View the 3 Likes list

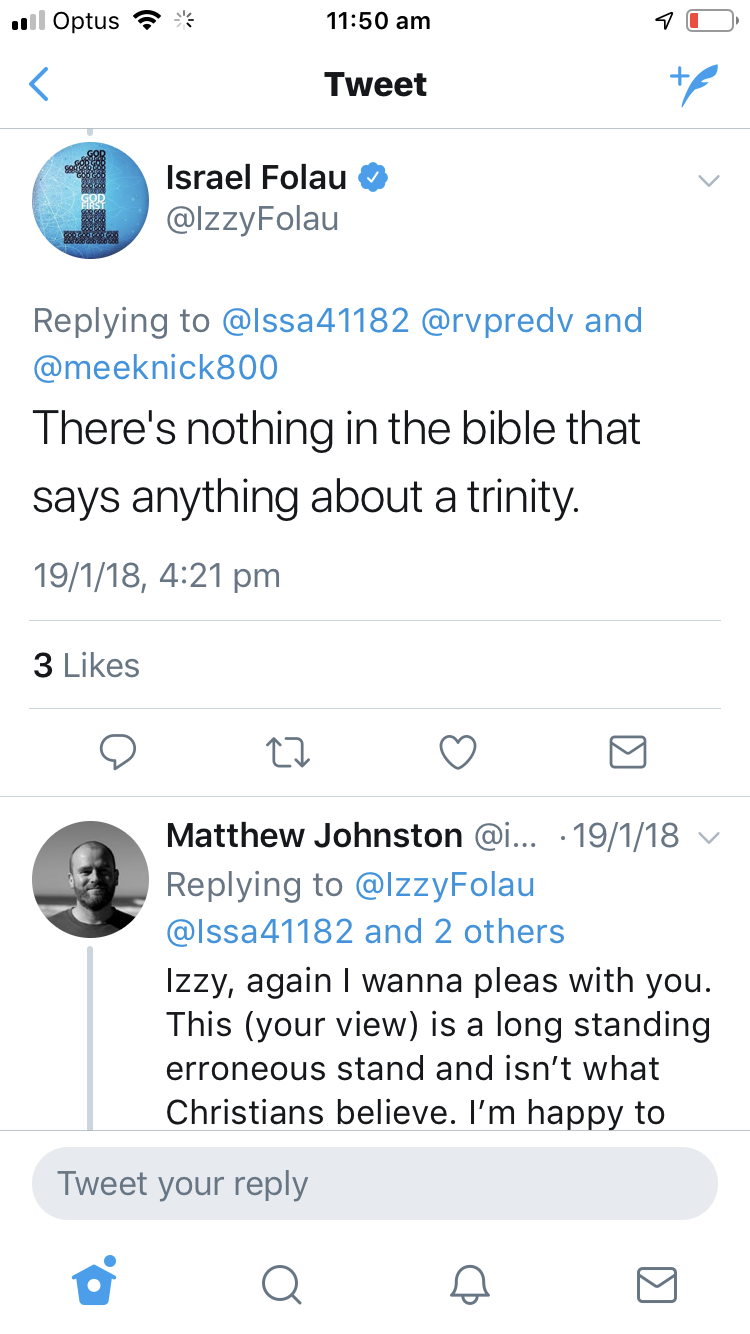86,665
